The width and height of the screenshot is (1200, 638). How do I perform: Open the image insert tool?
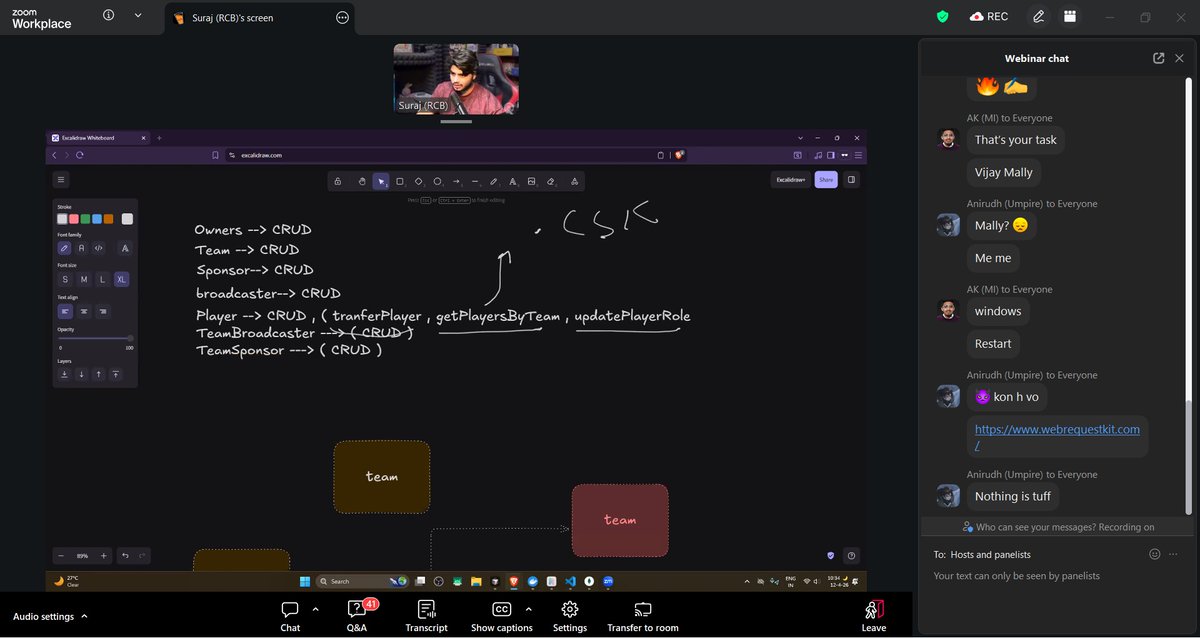[532, 181]
